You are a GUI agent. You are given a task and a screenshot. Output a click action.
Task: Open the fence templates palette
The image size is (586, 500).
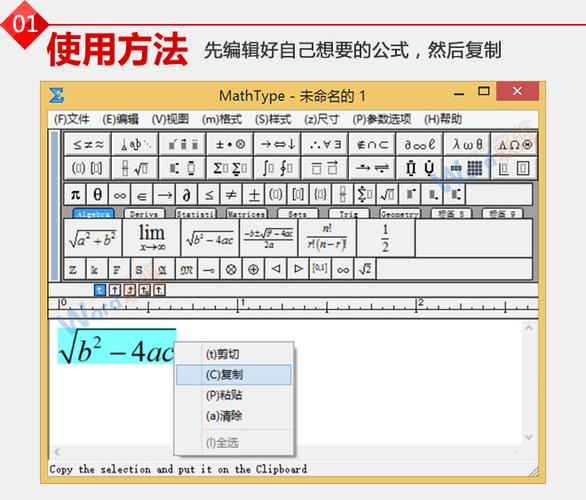click(87, 168)
